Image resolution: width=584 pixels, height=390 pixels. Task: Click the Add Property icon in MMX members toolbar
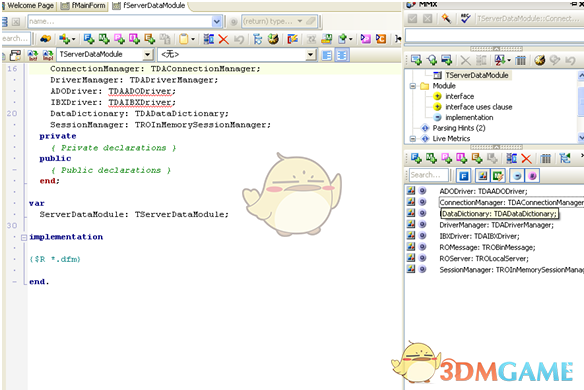[x=447, y=158]
